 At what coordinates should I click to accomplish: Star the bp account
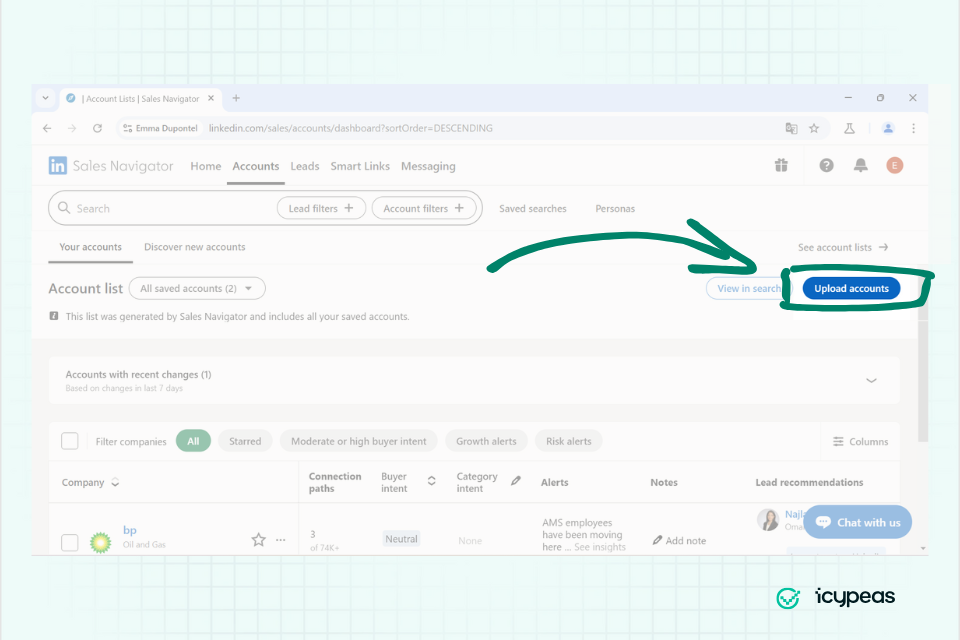(258, 540)
